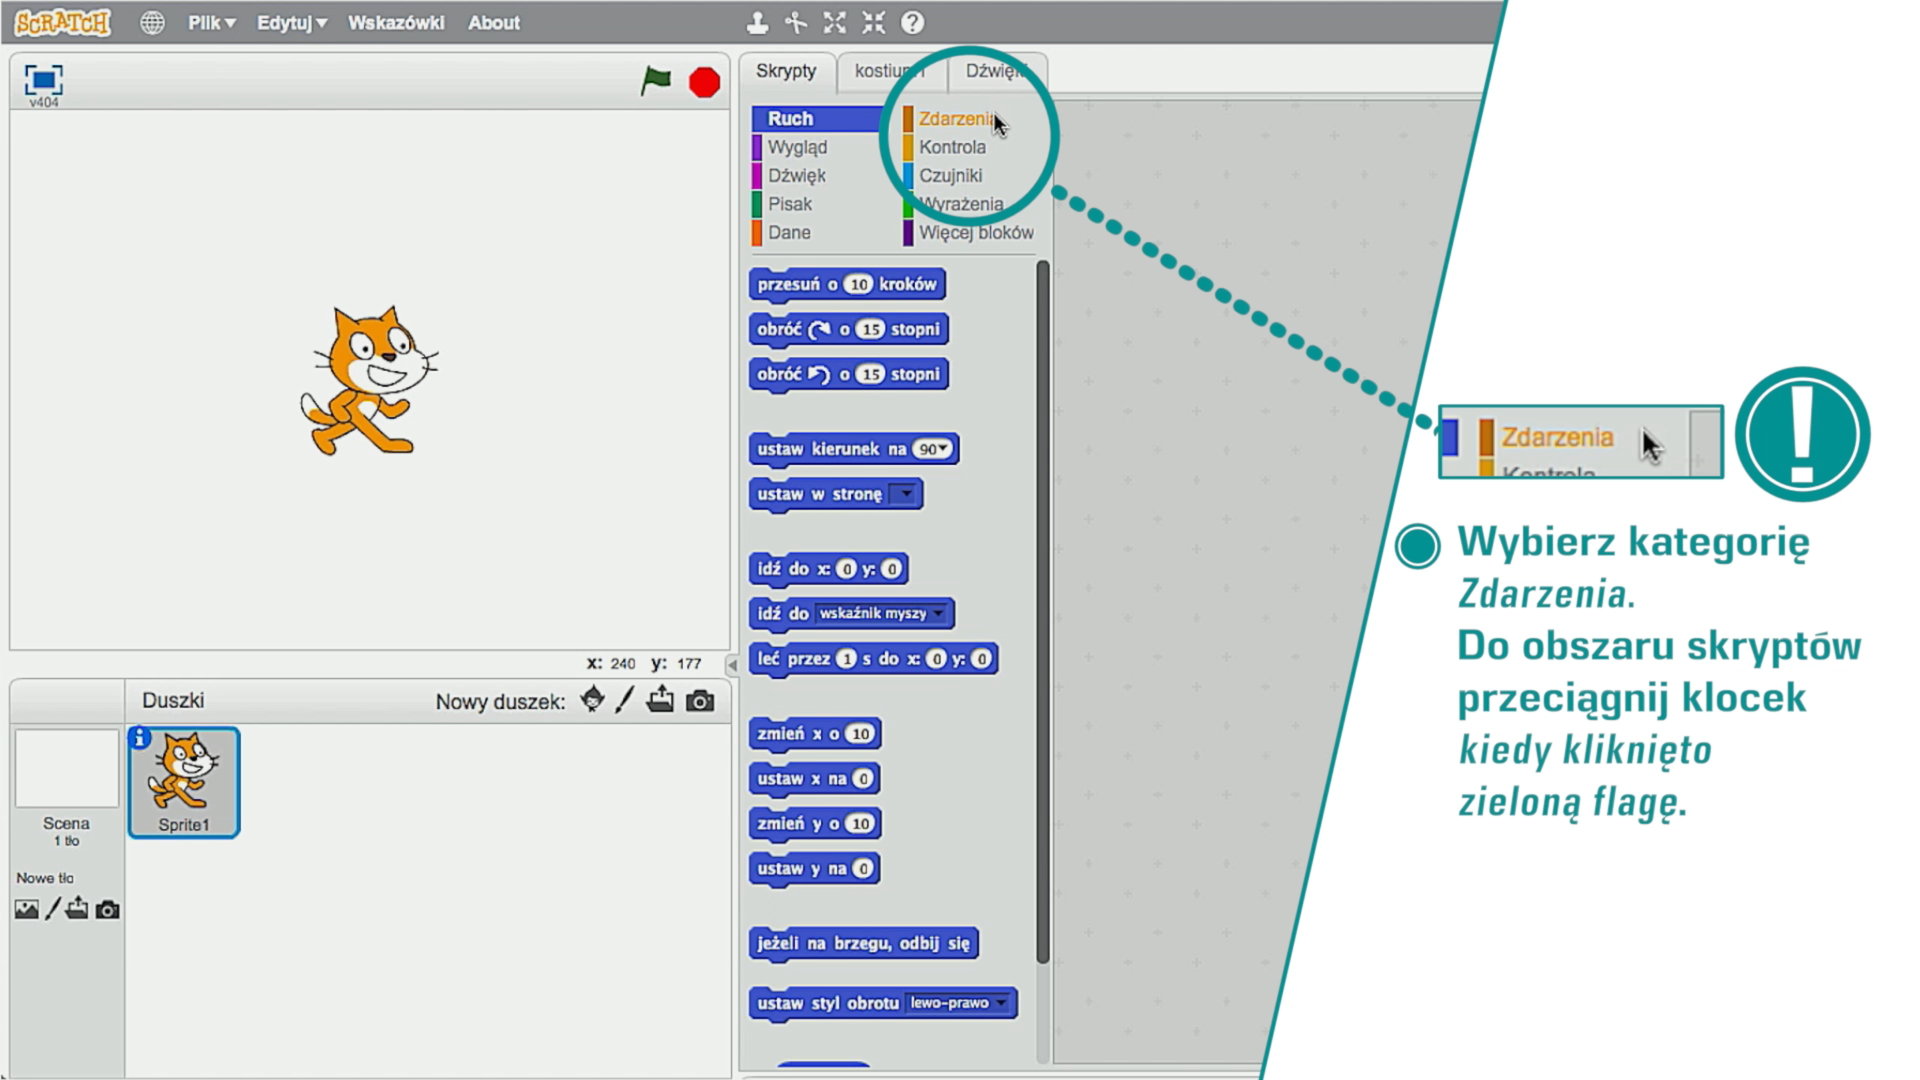Switch to the Kostiumy tab
Image resolution: width=1920 pixels, height=1080 pixels.
click(890, 71)
